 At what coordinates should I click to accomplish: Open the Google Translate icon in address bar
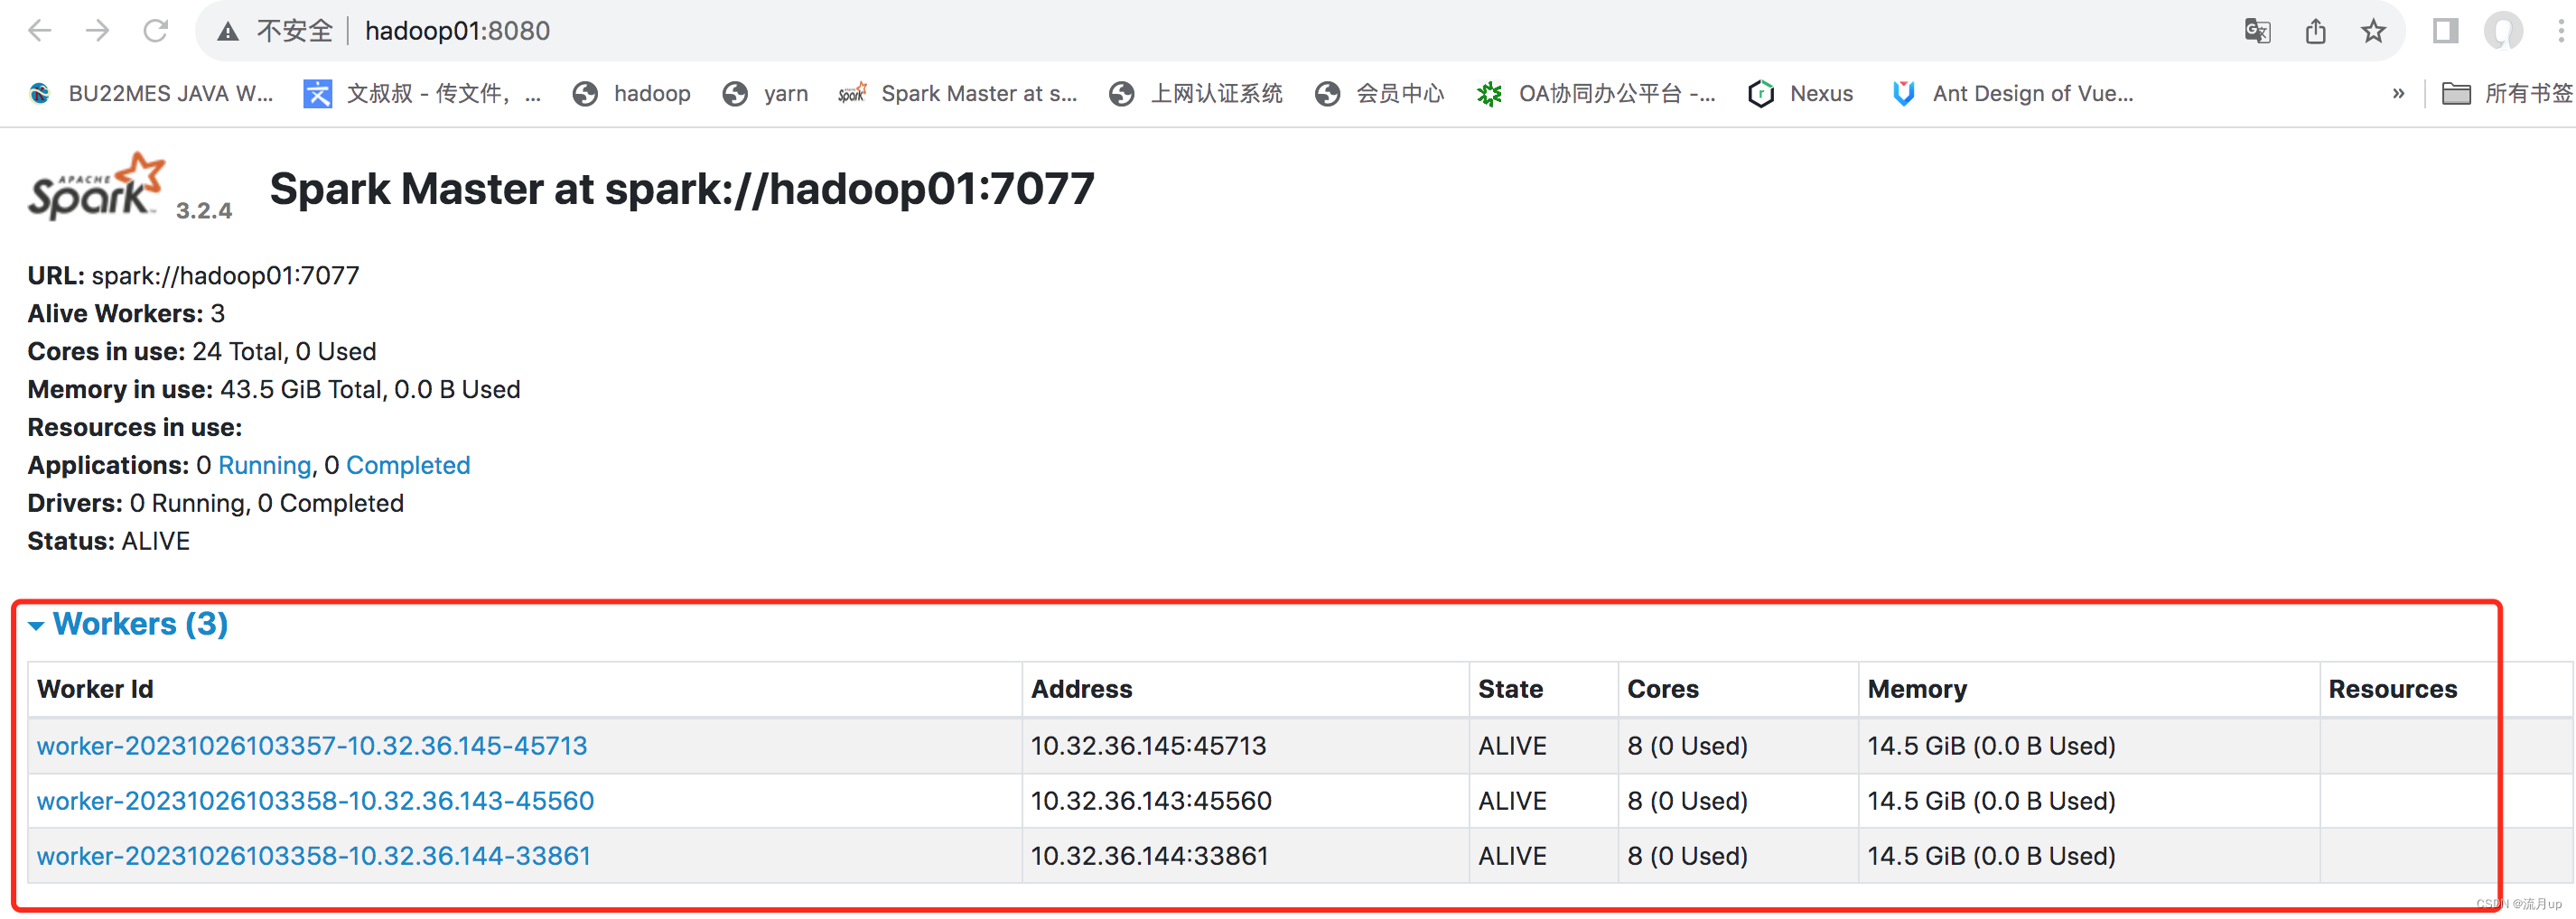[2257, 31]
